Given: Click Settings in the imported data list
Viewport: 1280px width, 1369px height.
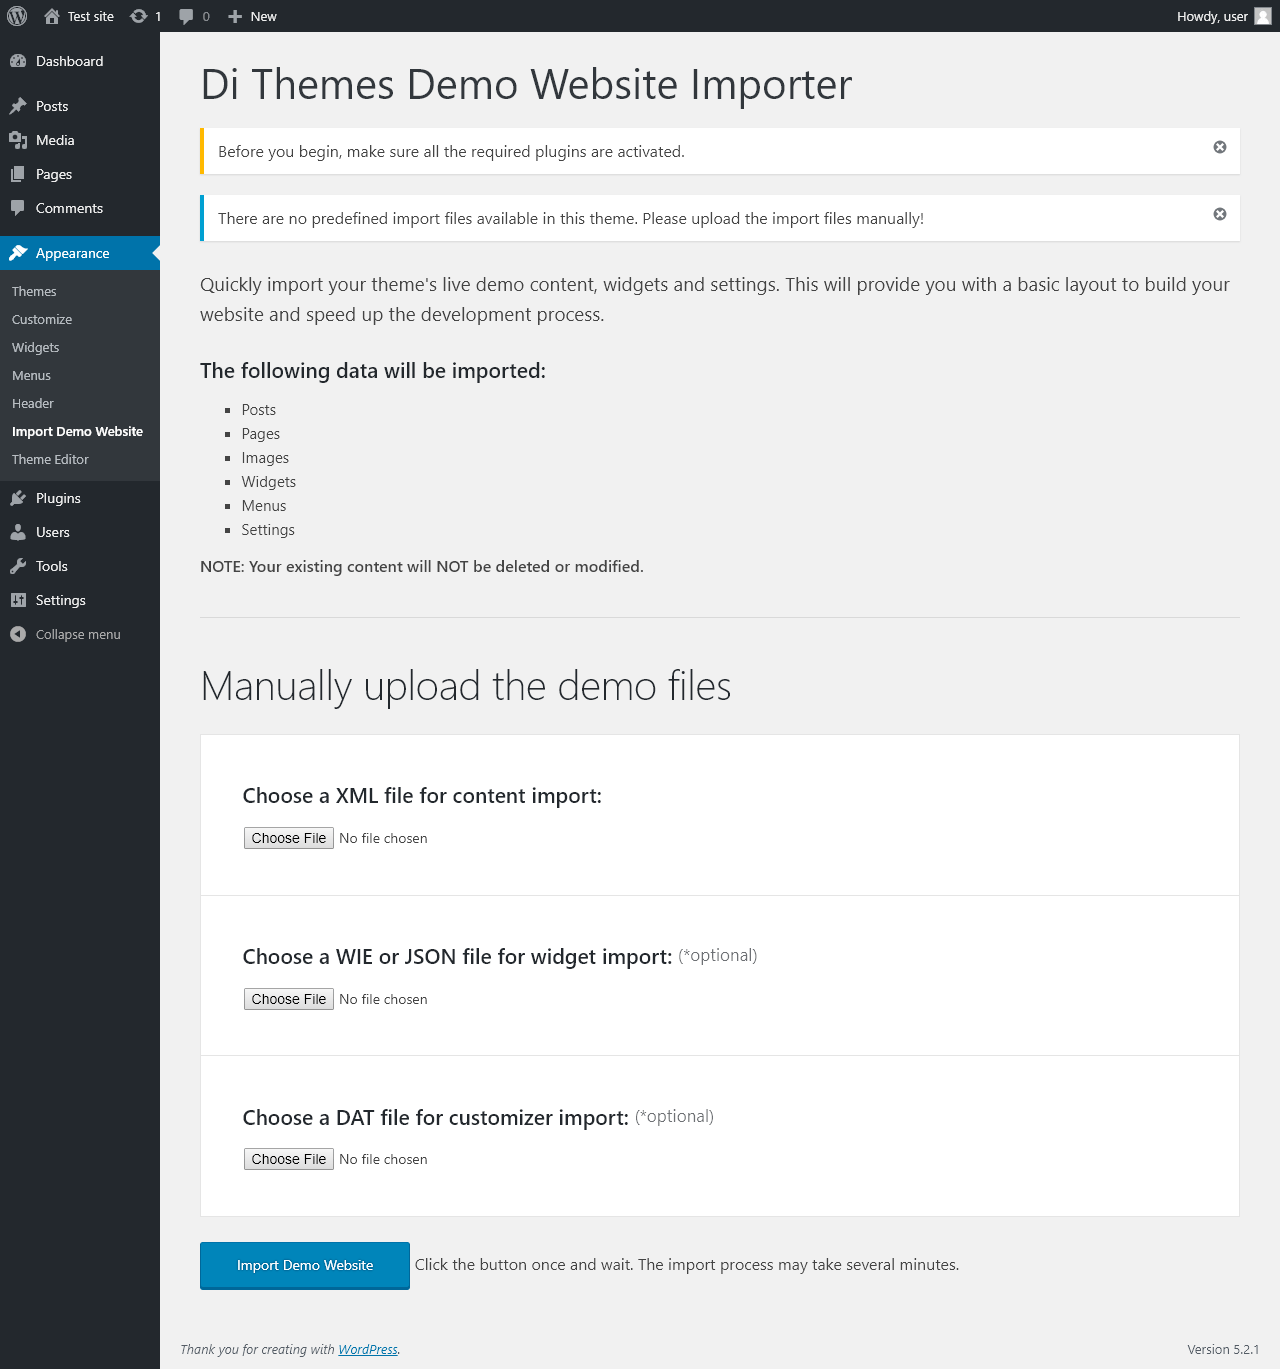Looking at the screenshot, I should point(268,530).
